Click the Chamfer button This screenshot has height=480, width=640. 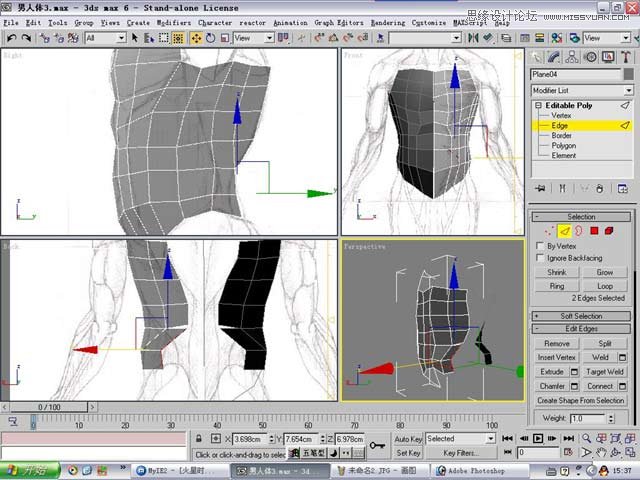tap(551, 386)
